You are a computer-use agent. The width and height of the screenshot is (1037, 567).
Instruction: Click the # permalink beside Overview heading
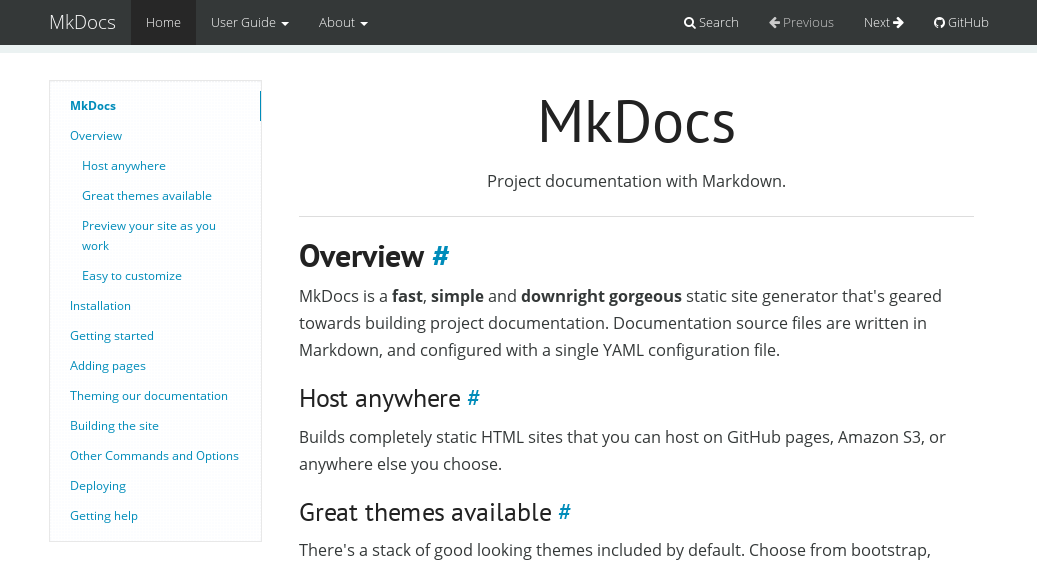tap(440, 256)
